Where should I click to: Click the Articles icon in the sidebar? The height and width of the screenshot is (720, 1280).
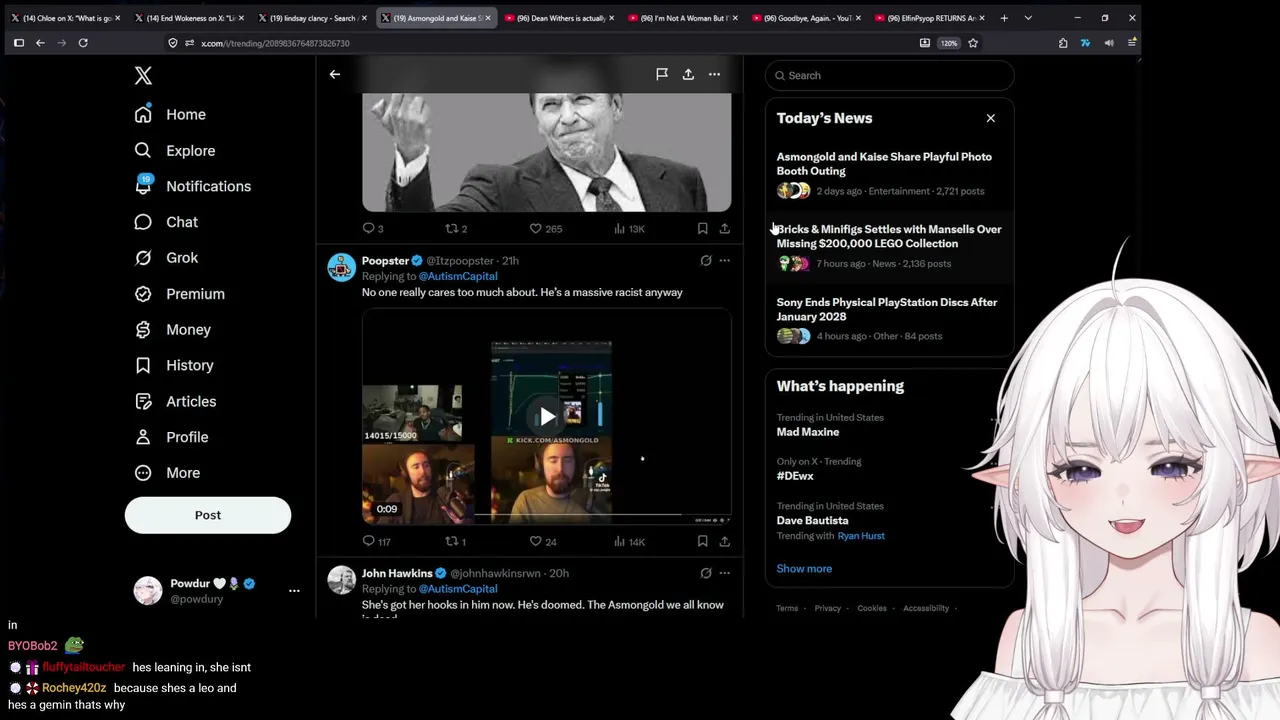tap(143, 402)
